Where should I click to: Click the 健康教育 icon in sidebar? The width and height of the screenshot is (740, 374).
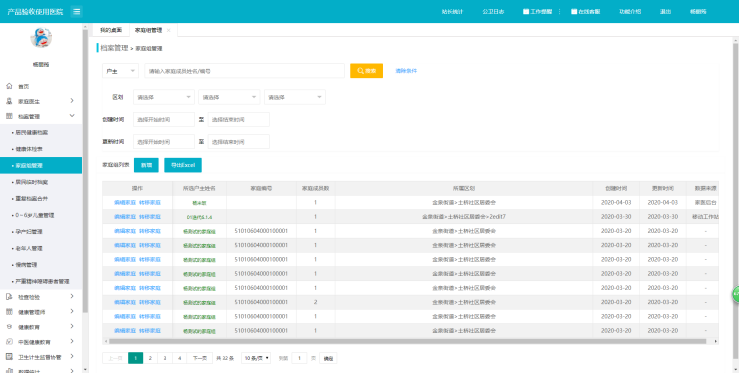click(x=9, y=327)
